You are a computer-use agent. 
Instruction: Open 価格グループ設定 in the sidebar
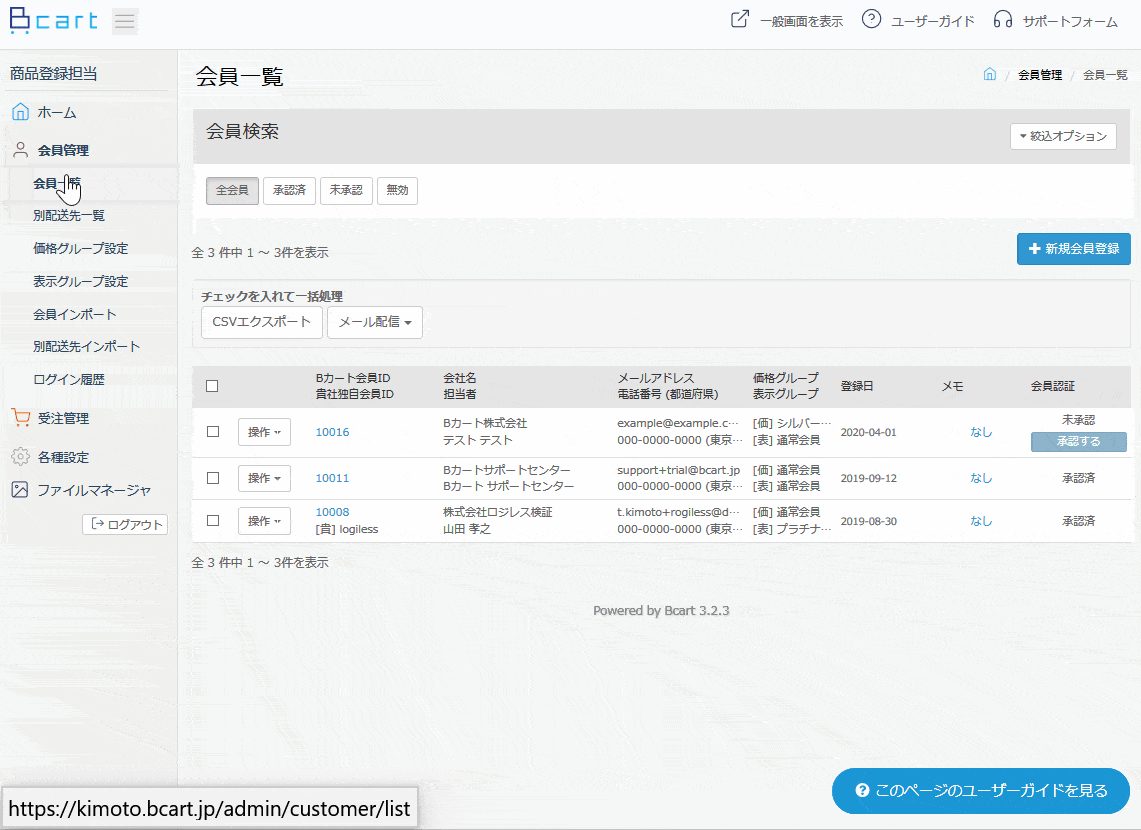(81, 249)
